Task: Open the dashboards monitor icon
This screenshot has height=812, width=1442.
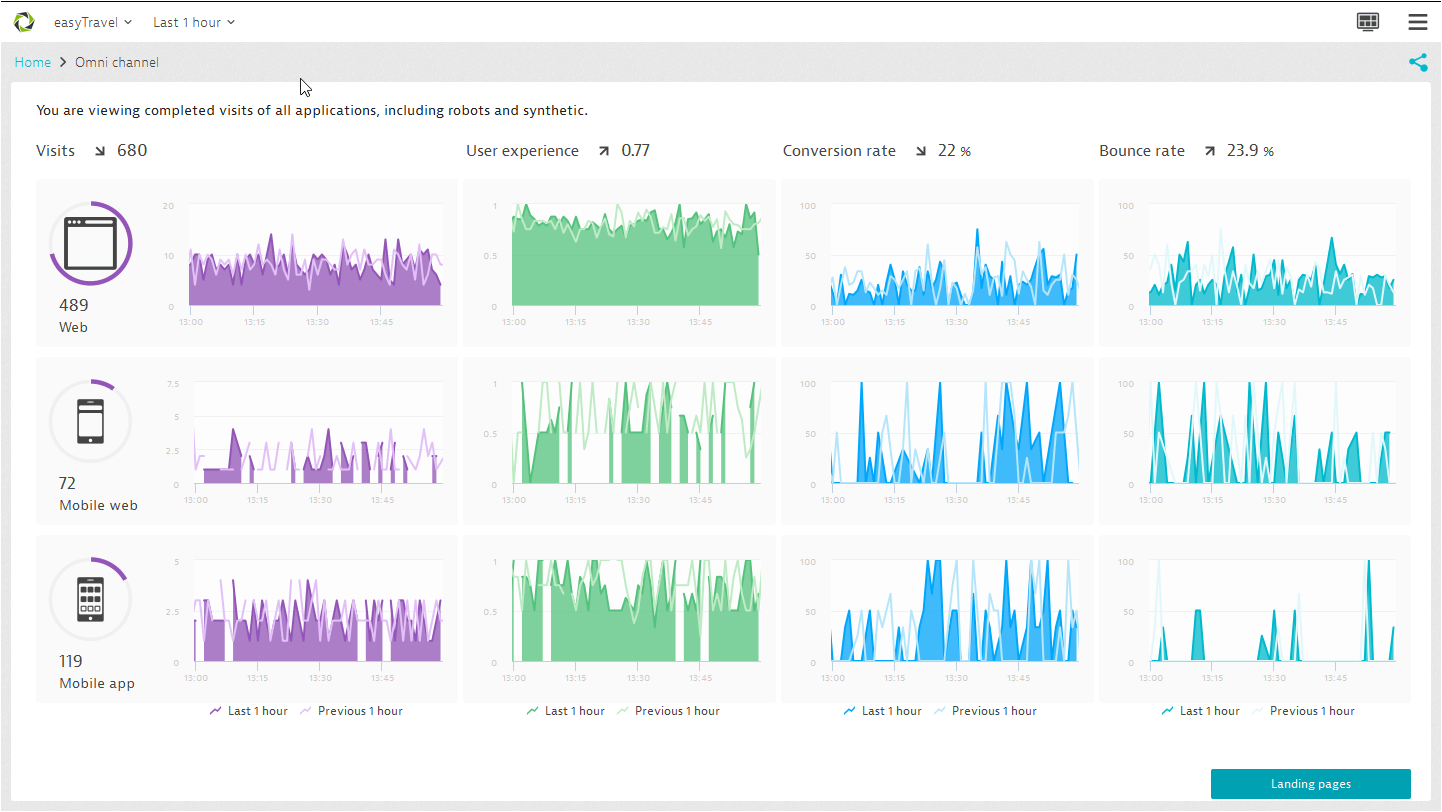Action: pyautogui.click(x=1368, y=22)
